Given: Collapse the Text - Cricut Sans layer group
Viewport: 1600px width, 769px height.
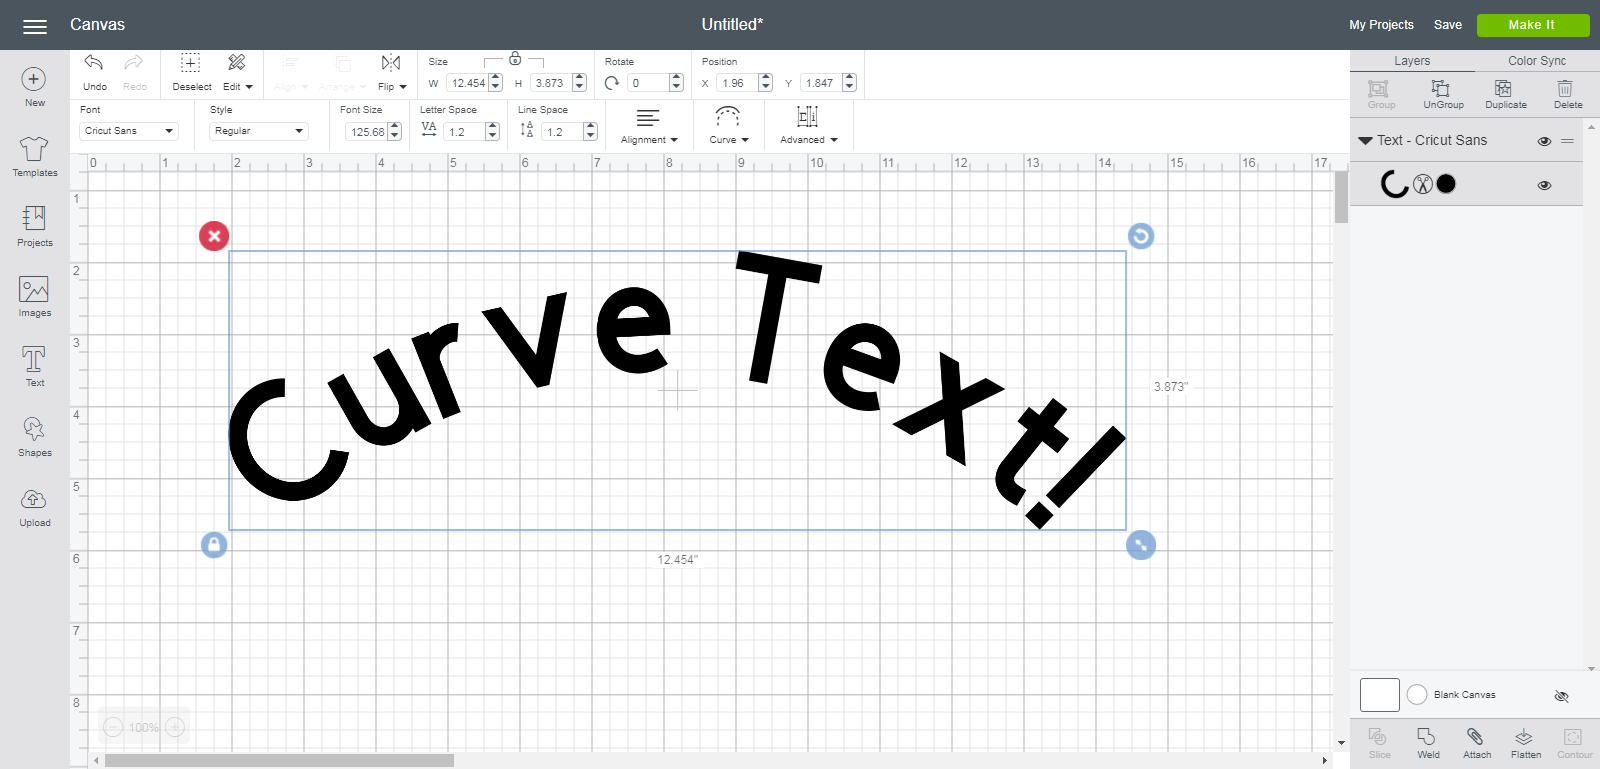Looking at the screenshot, I should [x=1365, y=141].
